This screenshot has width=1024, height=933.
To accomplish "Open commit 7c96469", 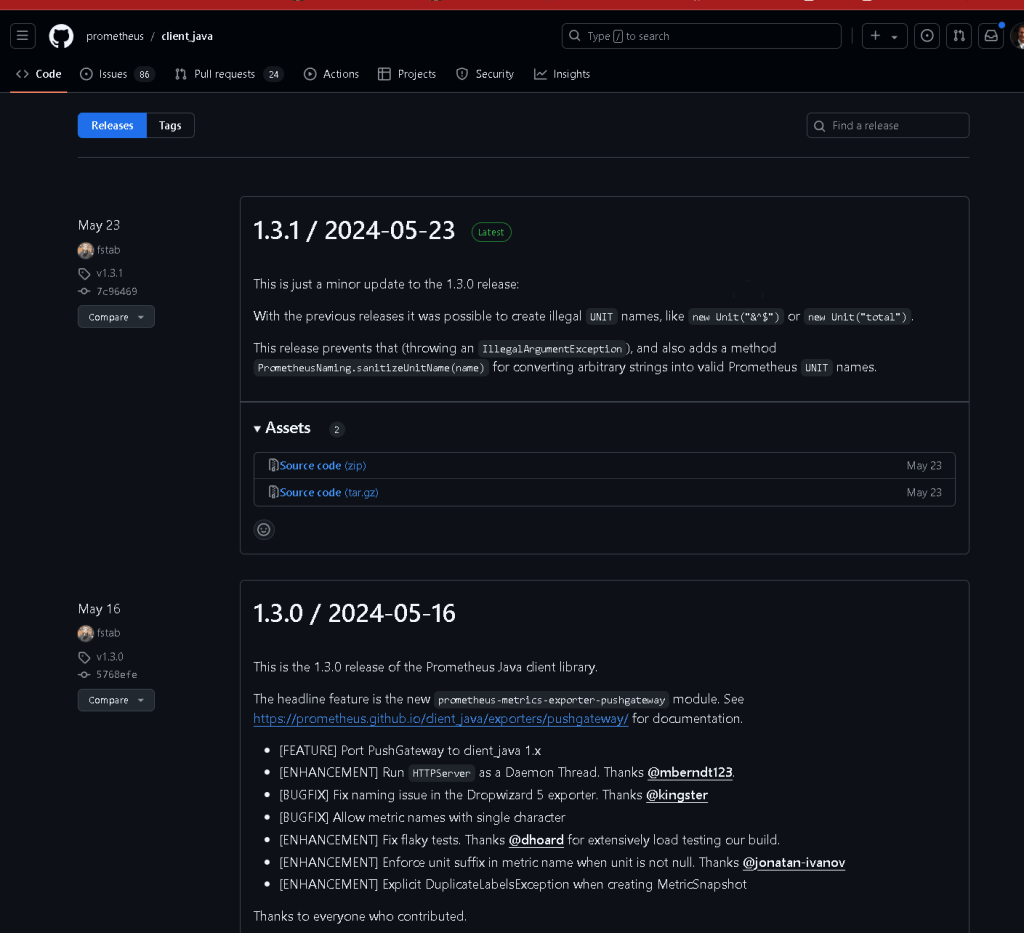I will click(117, 291).
